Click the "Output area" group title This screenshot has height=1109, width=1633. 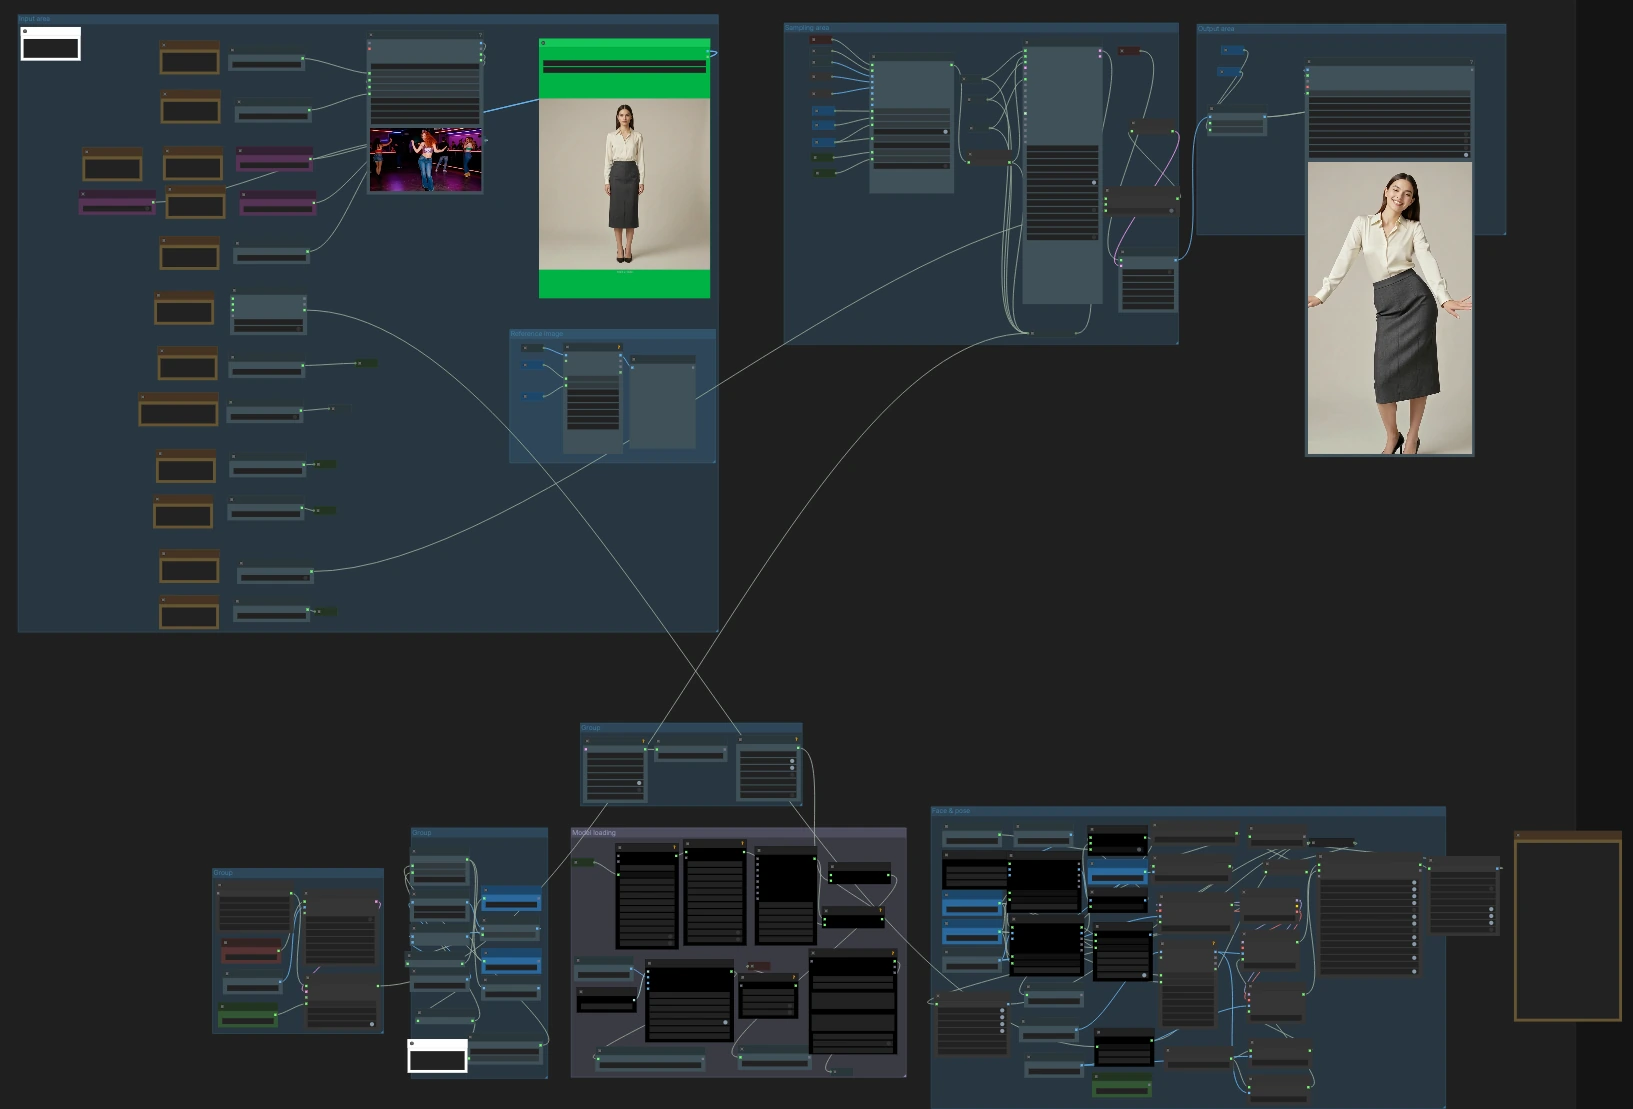(1217, 29)
